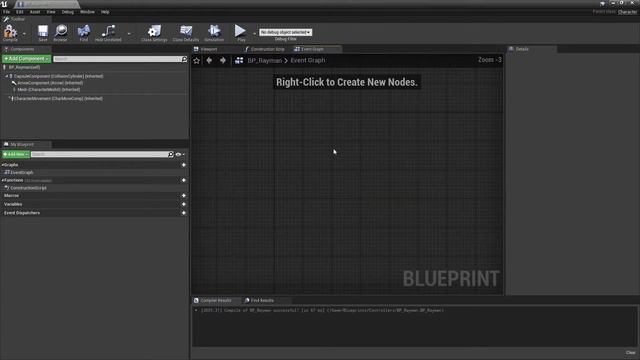Add a new macro with plus
The height and width of the screenshot is (360, 640).
[184, 196]
